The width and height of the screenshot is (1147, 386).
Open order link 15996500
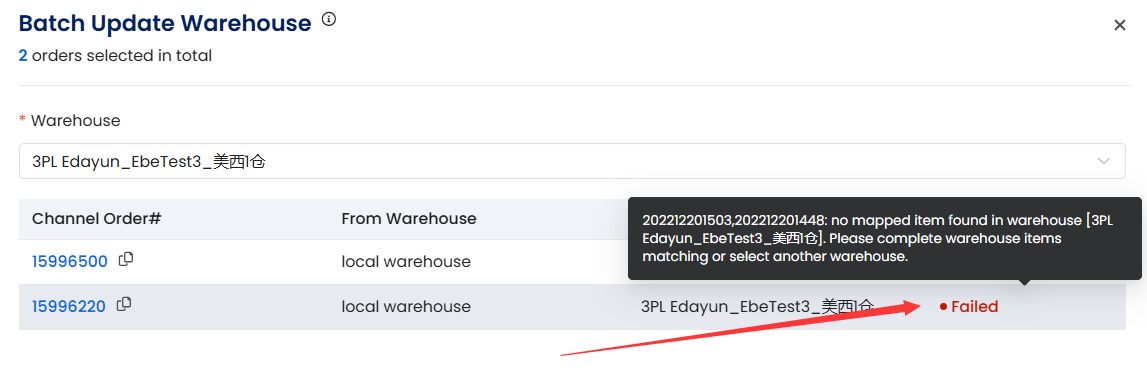(69, 262)
